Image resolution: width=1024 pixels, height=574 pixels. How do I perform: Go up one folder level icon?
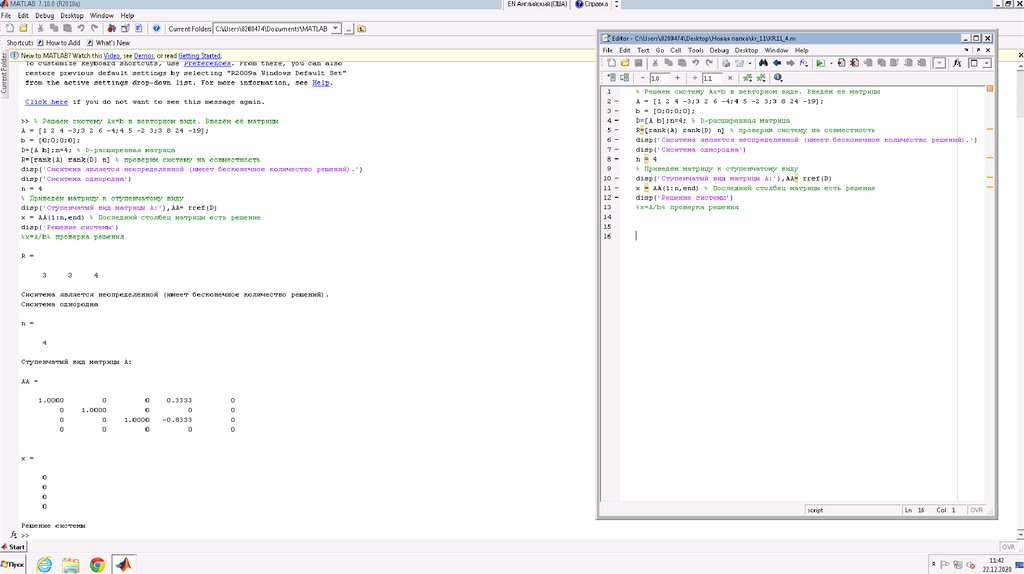pyautogui.click(x=361, y=29)
